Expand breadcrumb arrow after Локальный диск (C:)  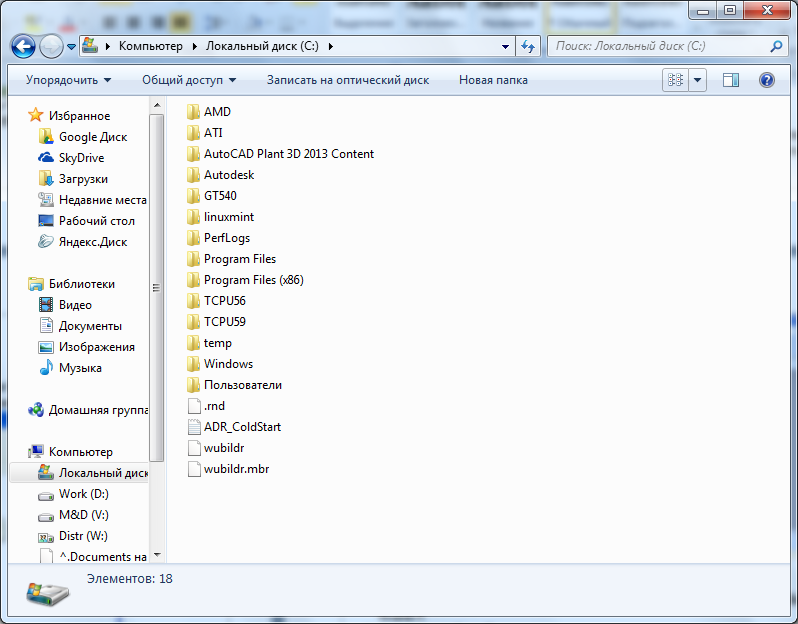point(331,46)
